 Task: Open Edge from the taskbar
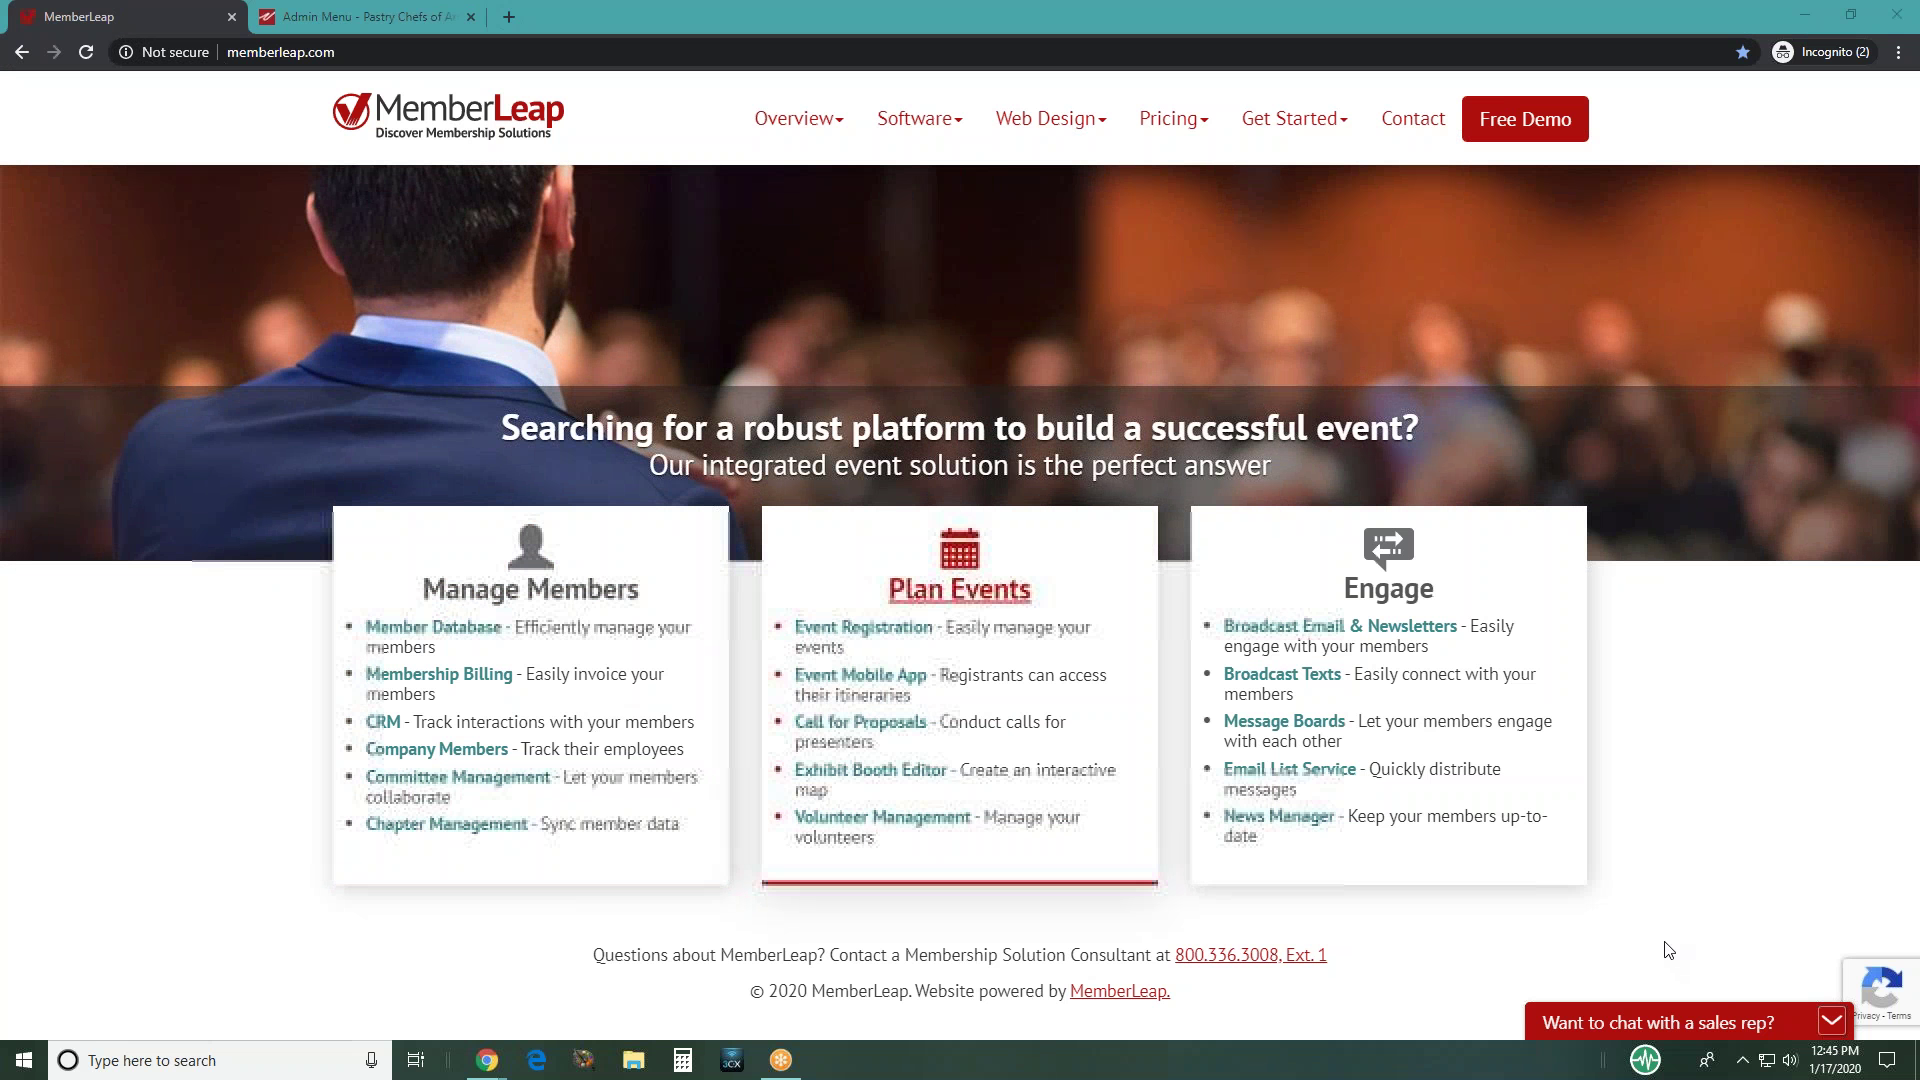point(536,1060)
